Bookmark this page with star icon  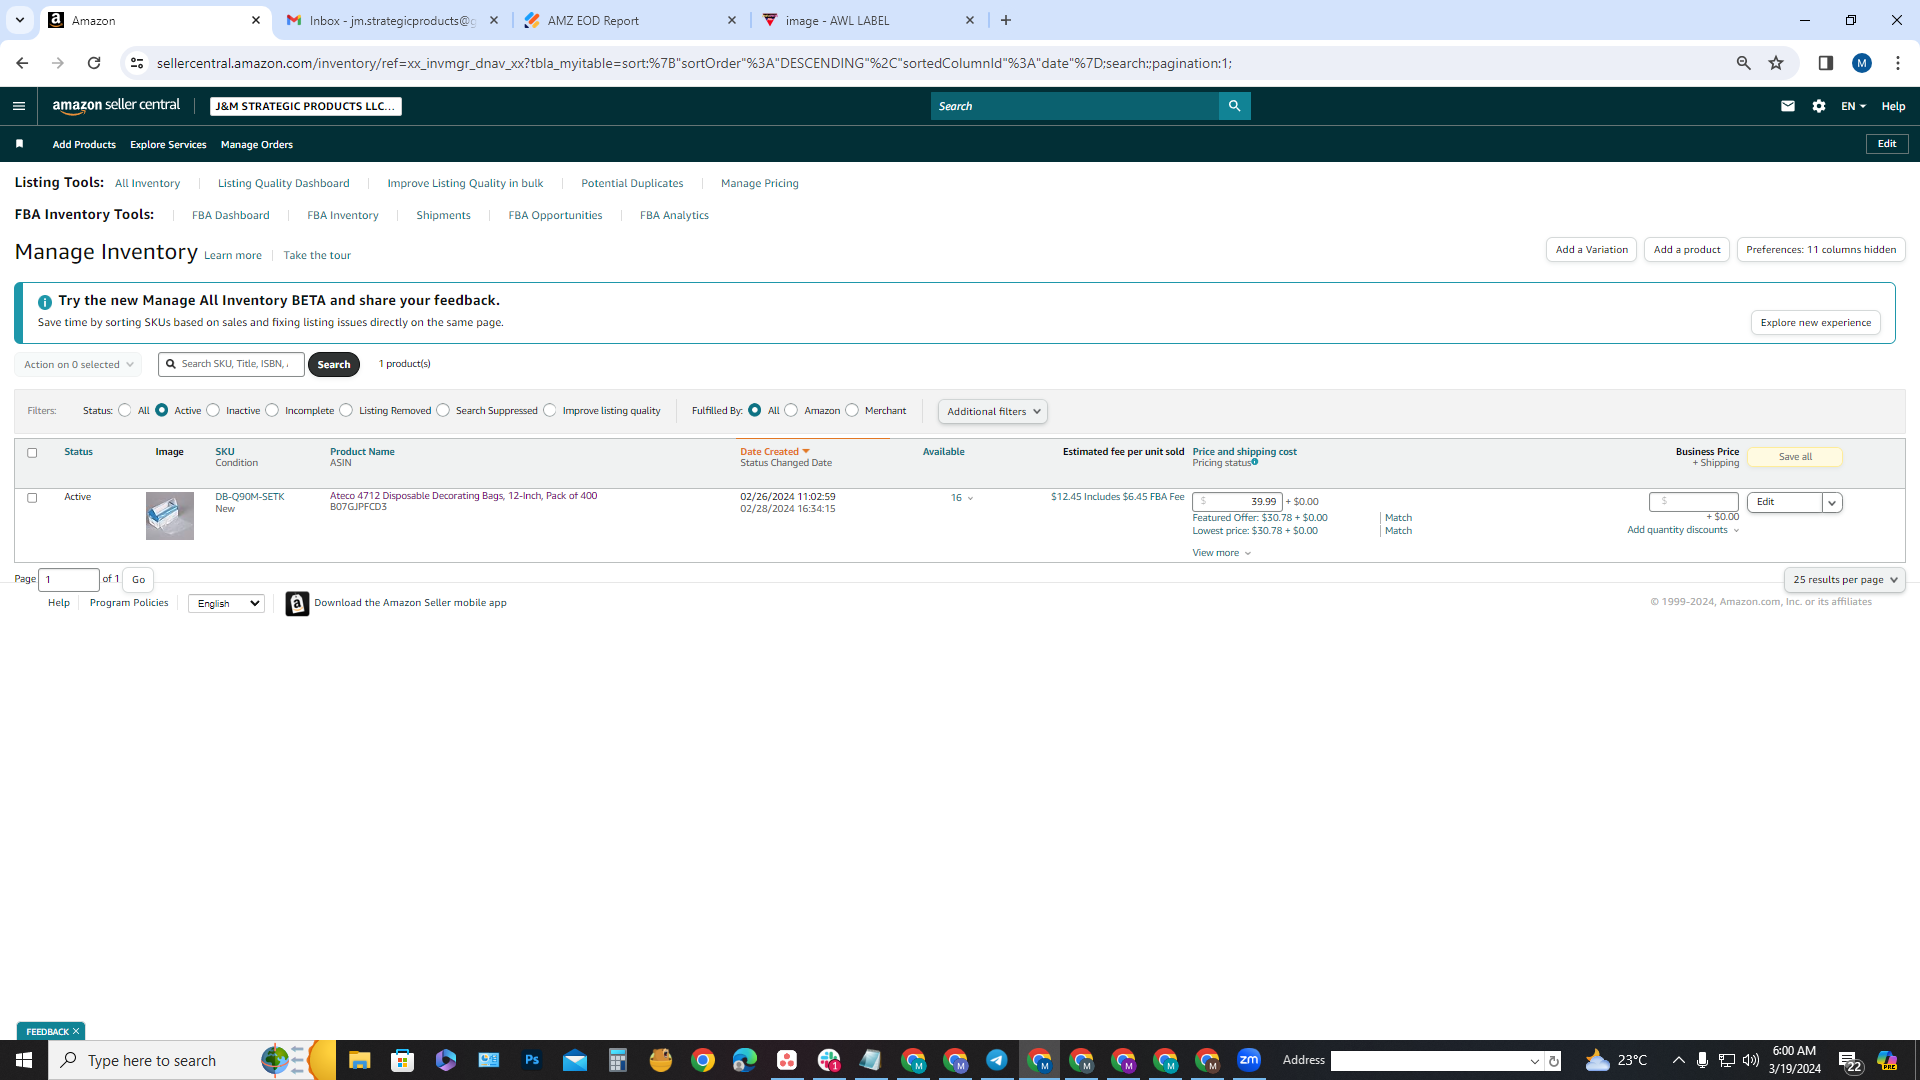coord(1776,63)
